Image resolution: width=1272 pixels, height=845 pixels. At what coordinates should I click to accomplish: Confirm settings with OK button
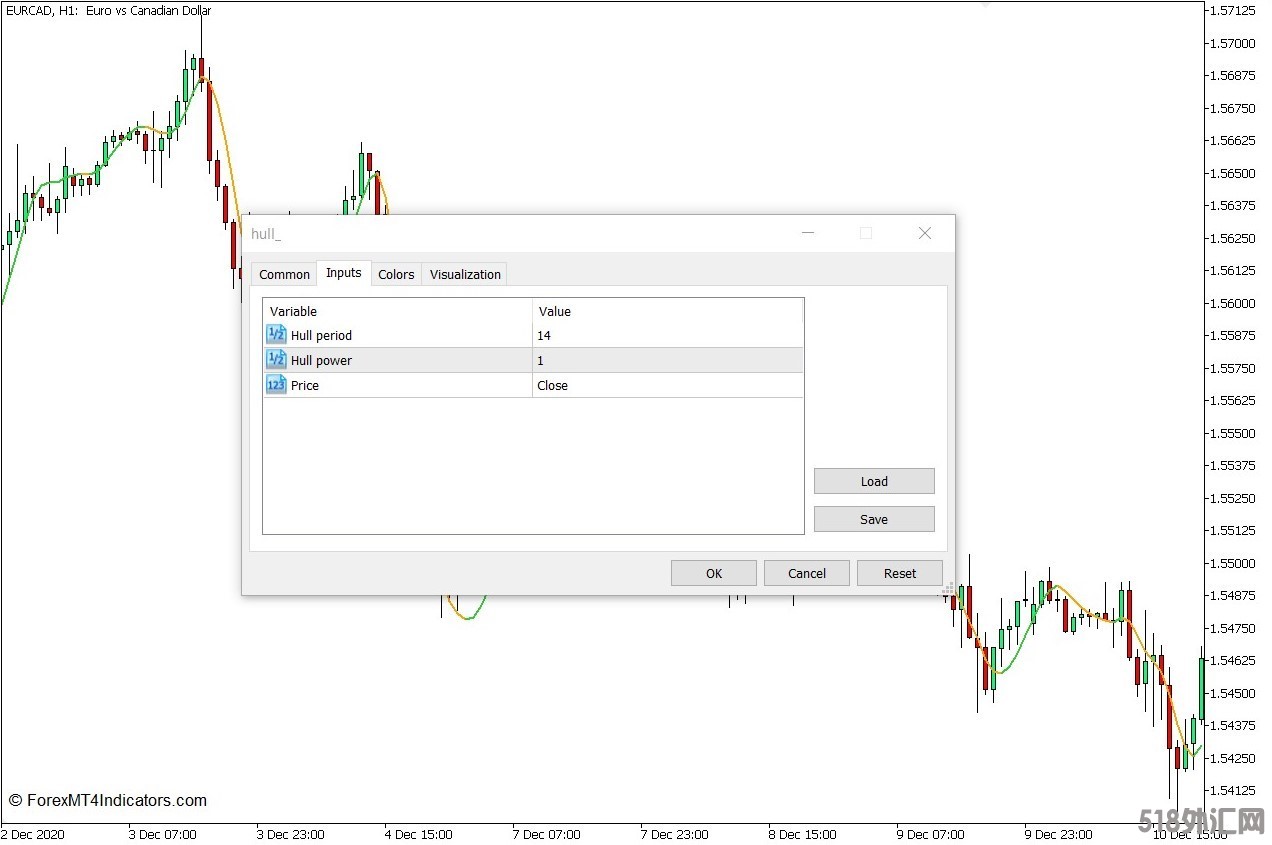point(714,573)
